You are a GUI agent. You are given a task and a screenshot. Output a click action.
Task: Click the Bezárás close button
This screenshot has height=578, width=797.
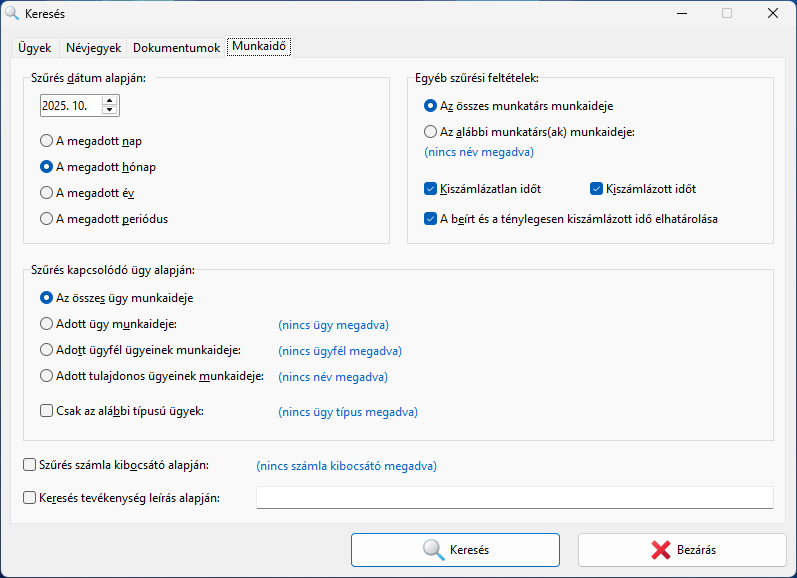click(x=683, y=549)
